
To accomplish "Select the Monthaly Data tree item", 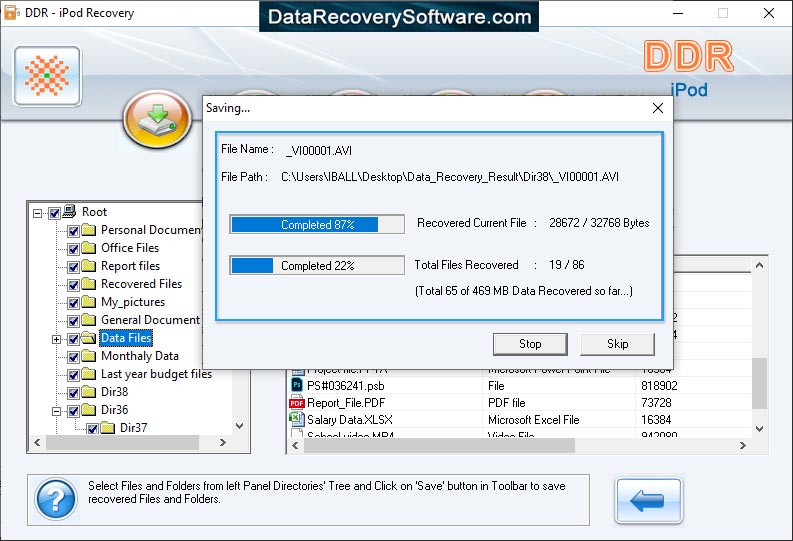I will click(140, 356).
